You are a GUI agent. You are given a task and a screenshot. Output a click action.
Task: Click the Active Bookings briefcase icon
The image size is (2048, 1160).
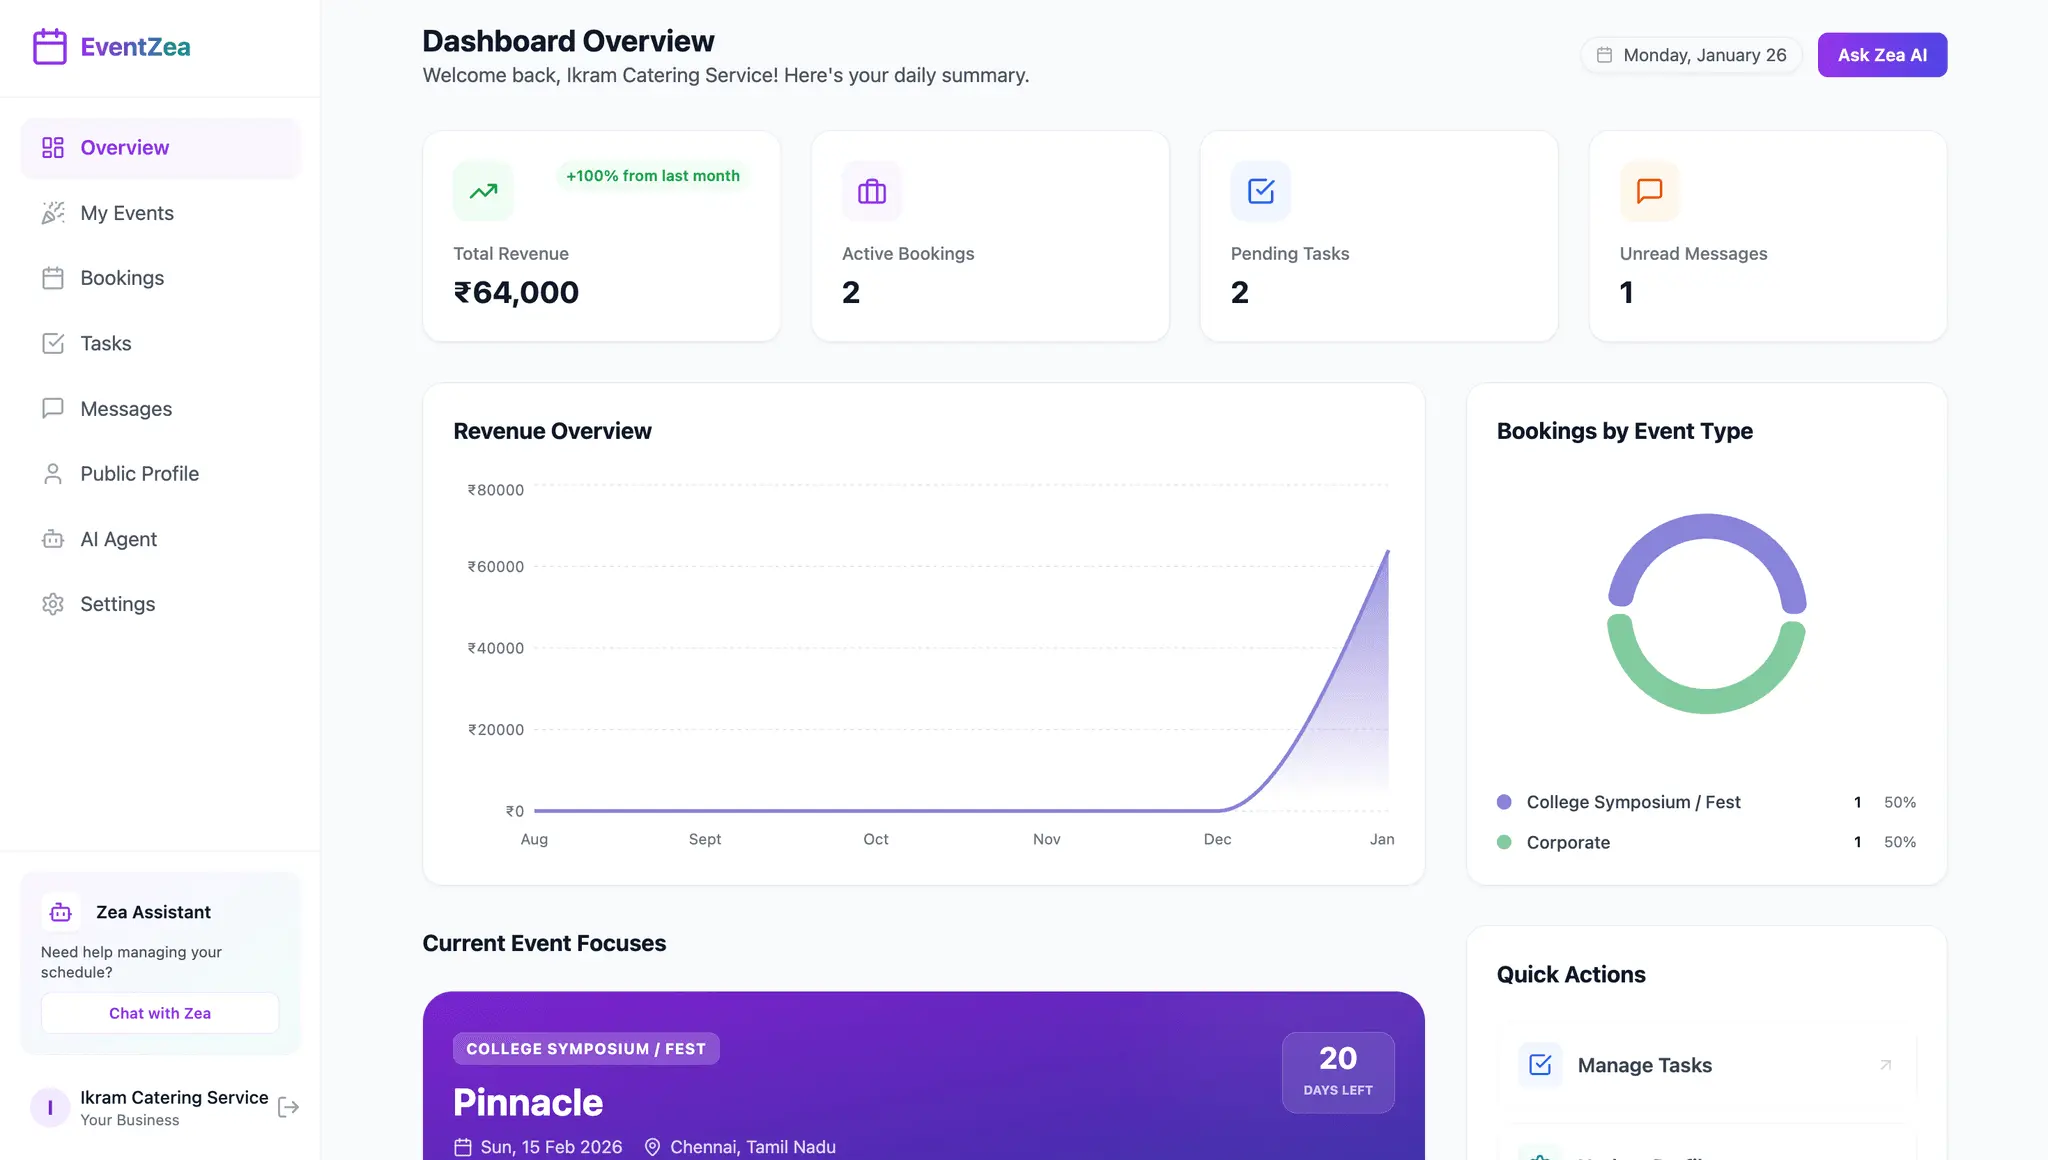point(872,191)
